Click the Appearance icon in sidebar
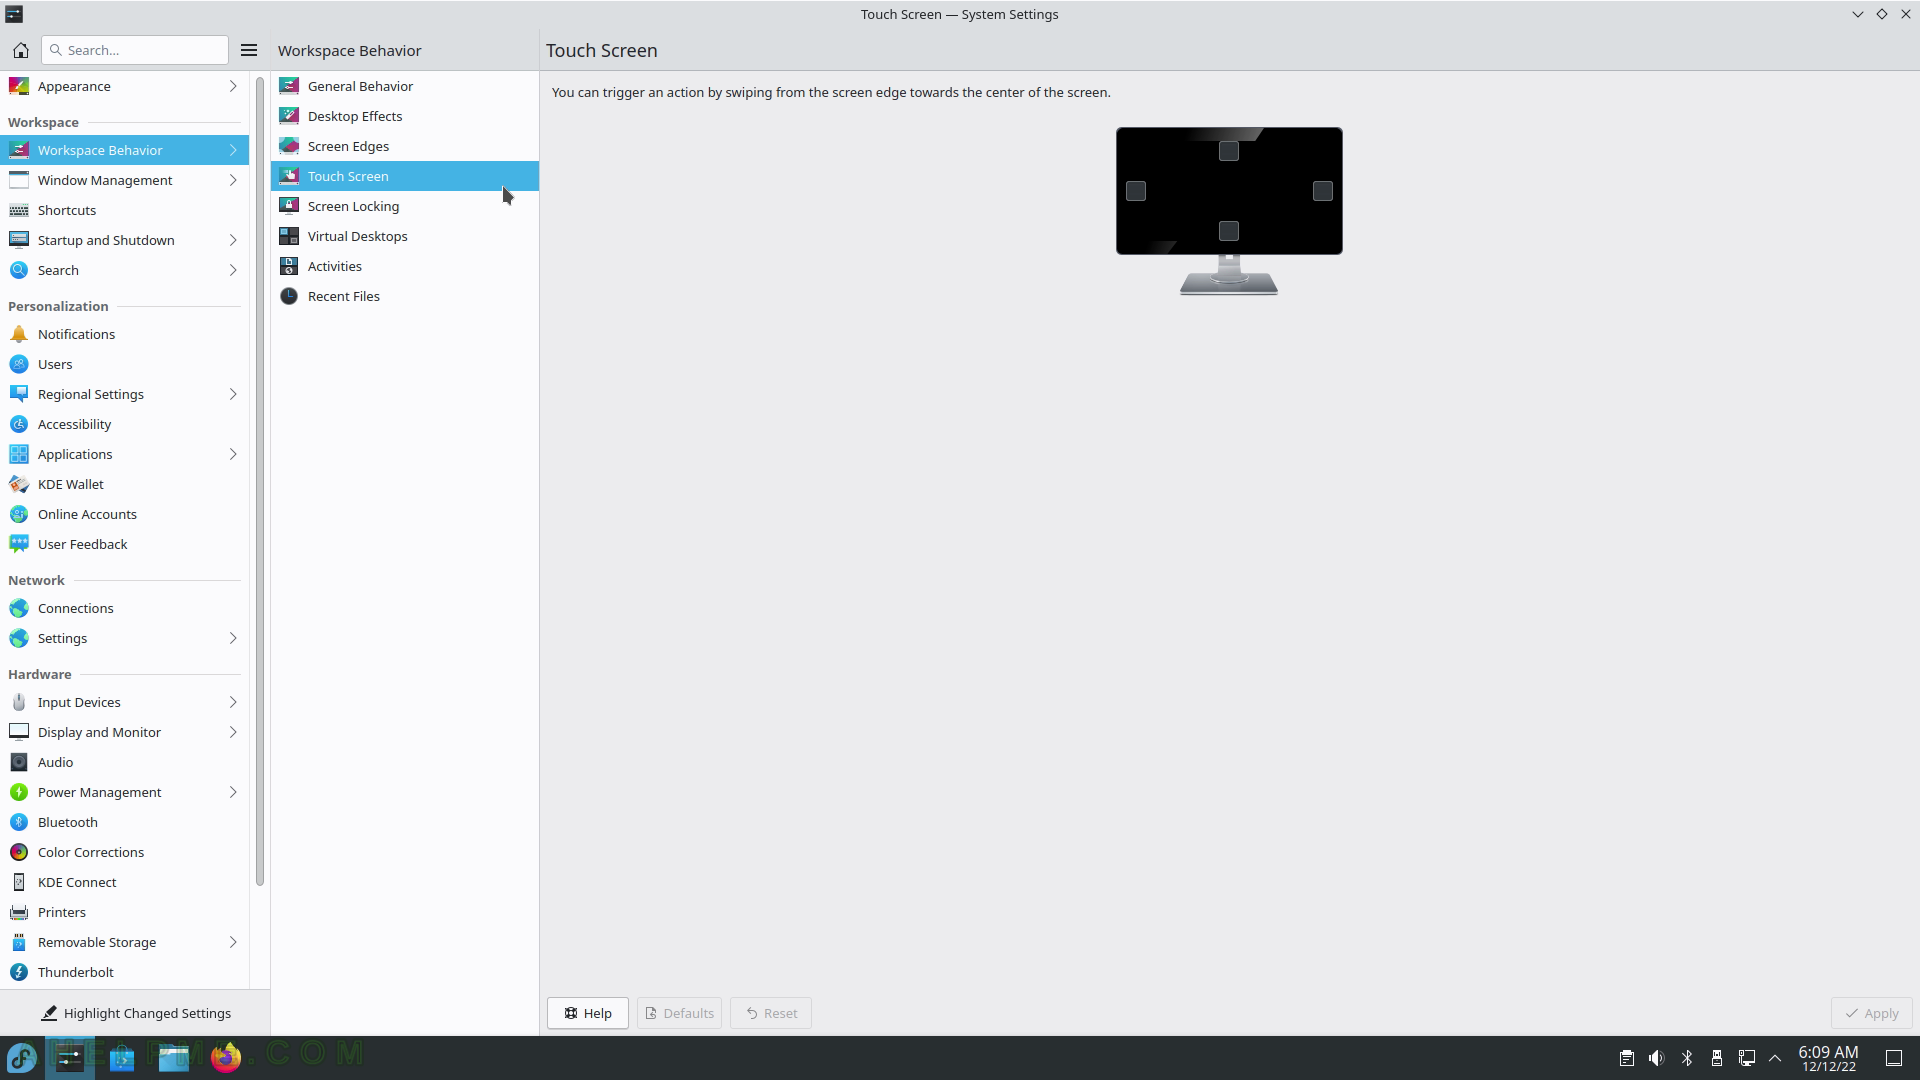Screen dimensions: 1920x1080 pos(19,86)
